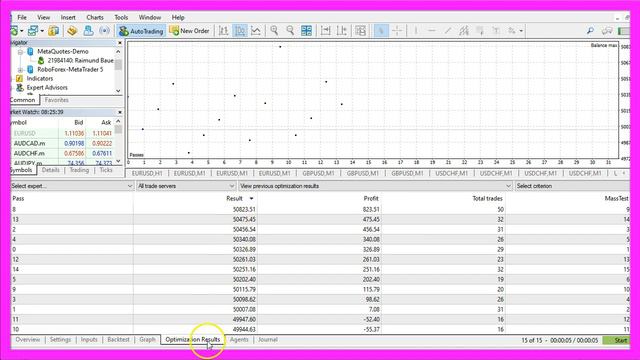Switch to the Backtest tab

118,340
